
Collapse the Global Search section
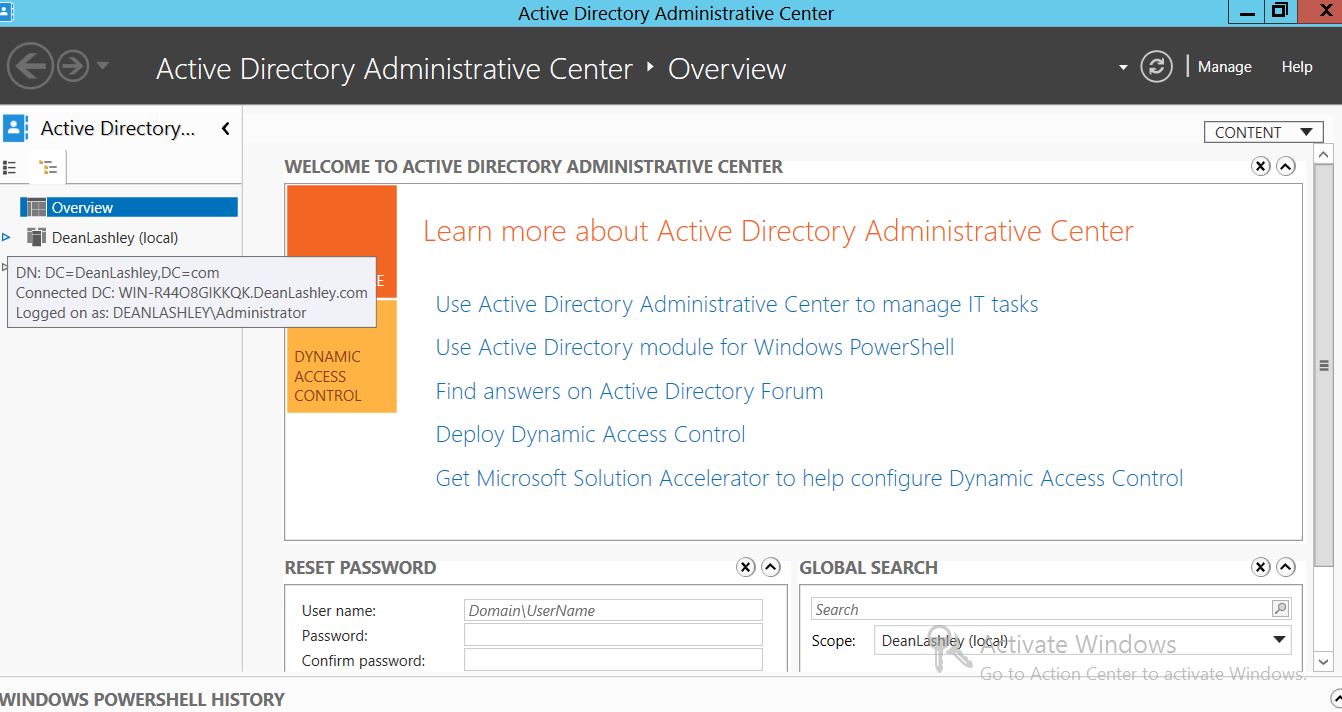tap(1286, 567)
